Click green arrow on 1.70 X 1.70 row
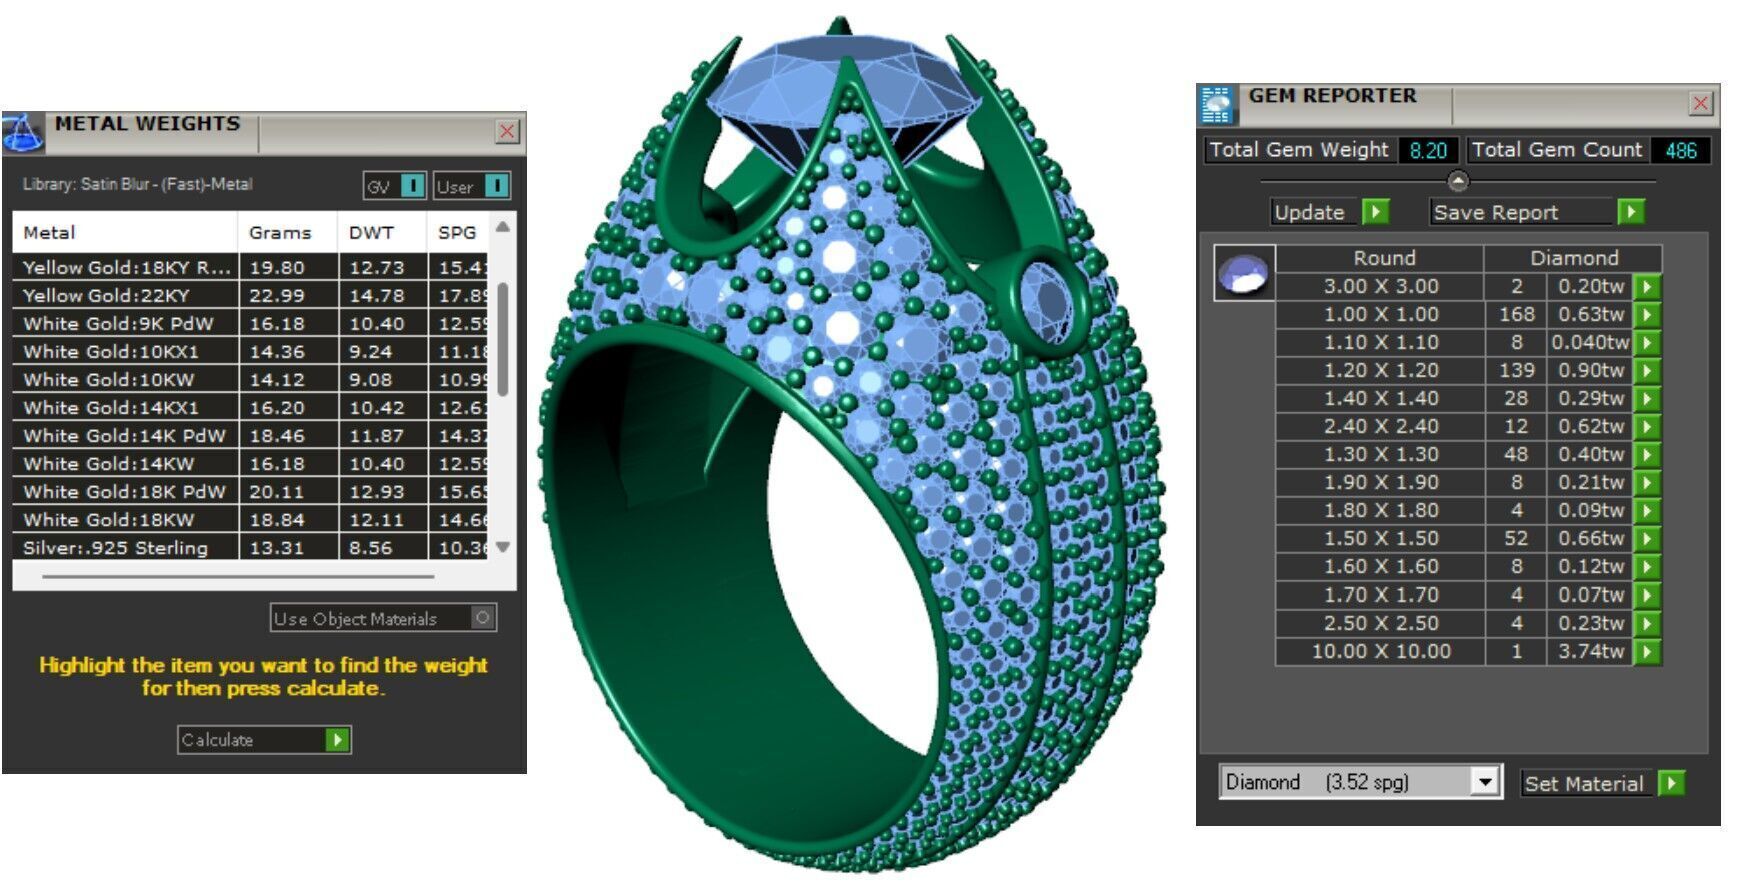 pos(1646,596)
